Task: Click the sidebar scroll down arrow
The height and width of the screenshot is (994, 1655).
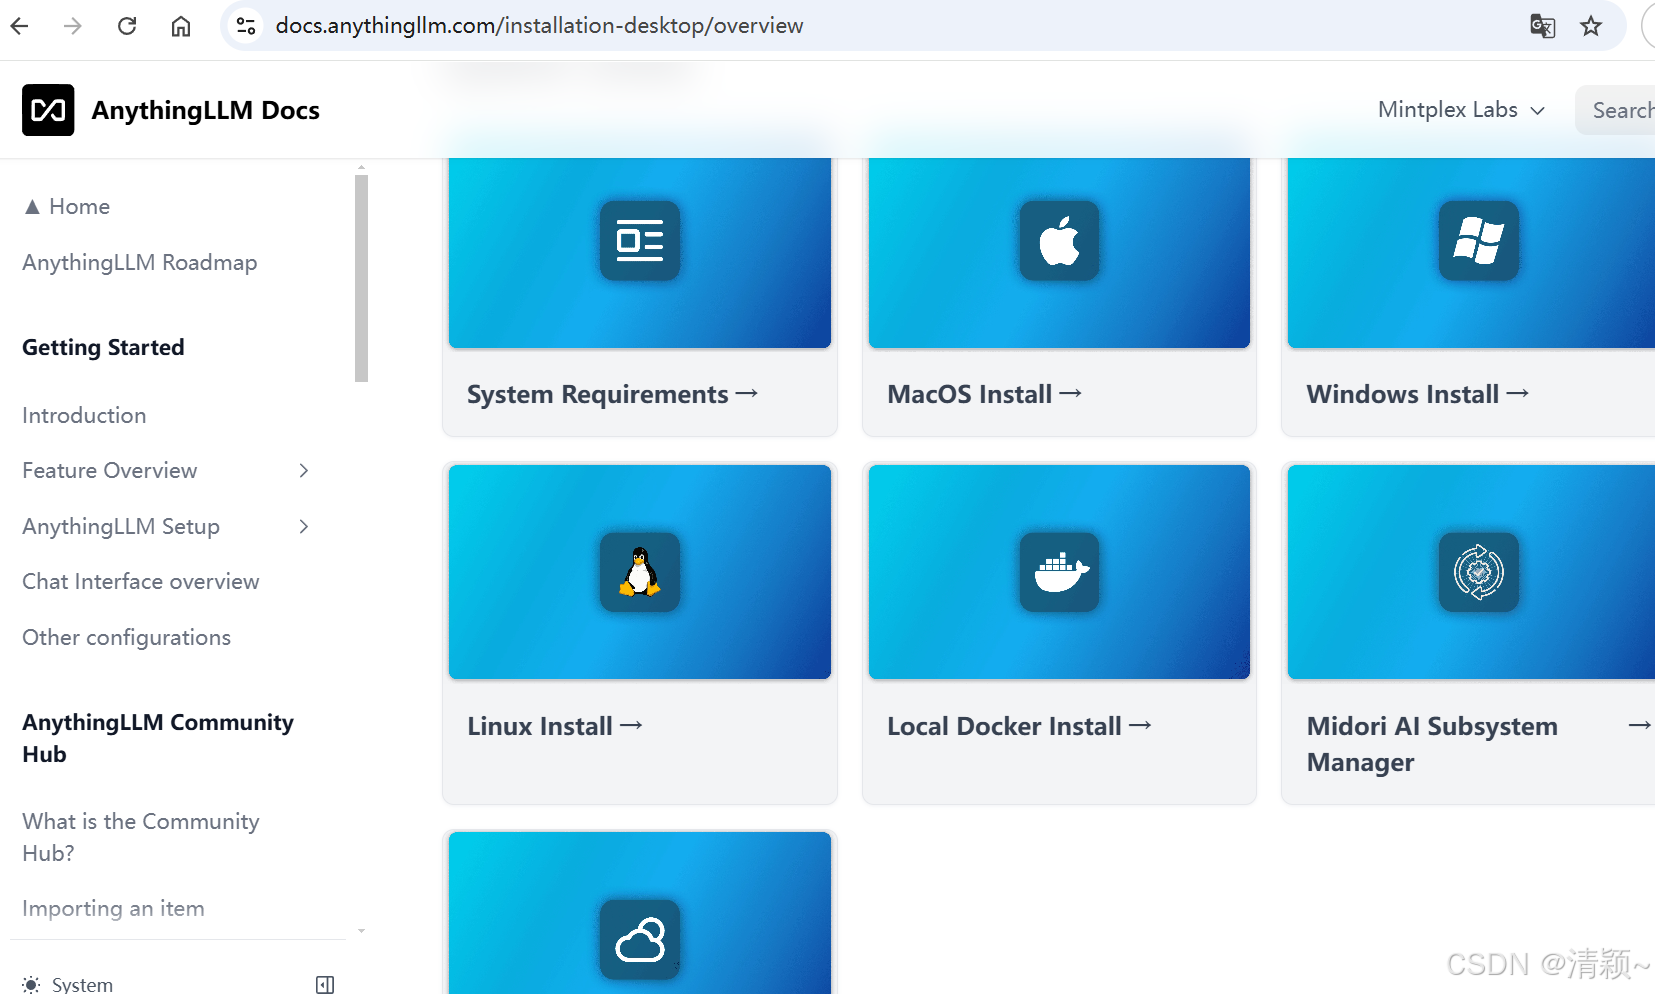Action: [361, 931]
